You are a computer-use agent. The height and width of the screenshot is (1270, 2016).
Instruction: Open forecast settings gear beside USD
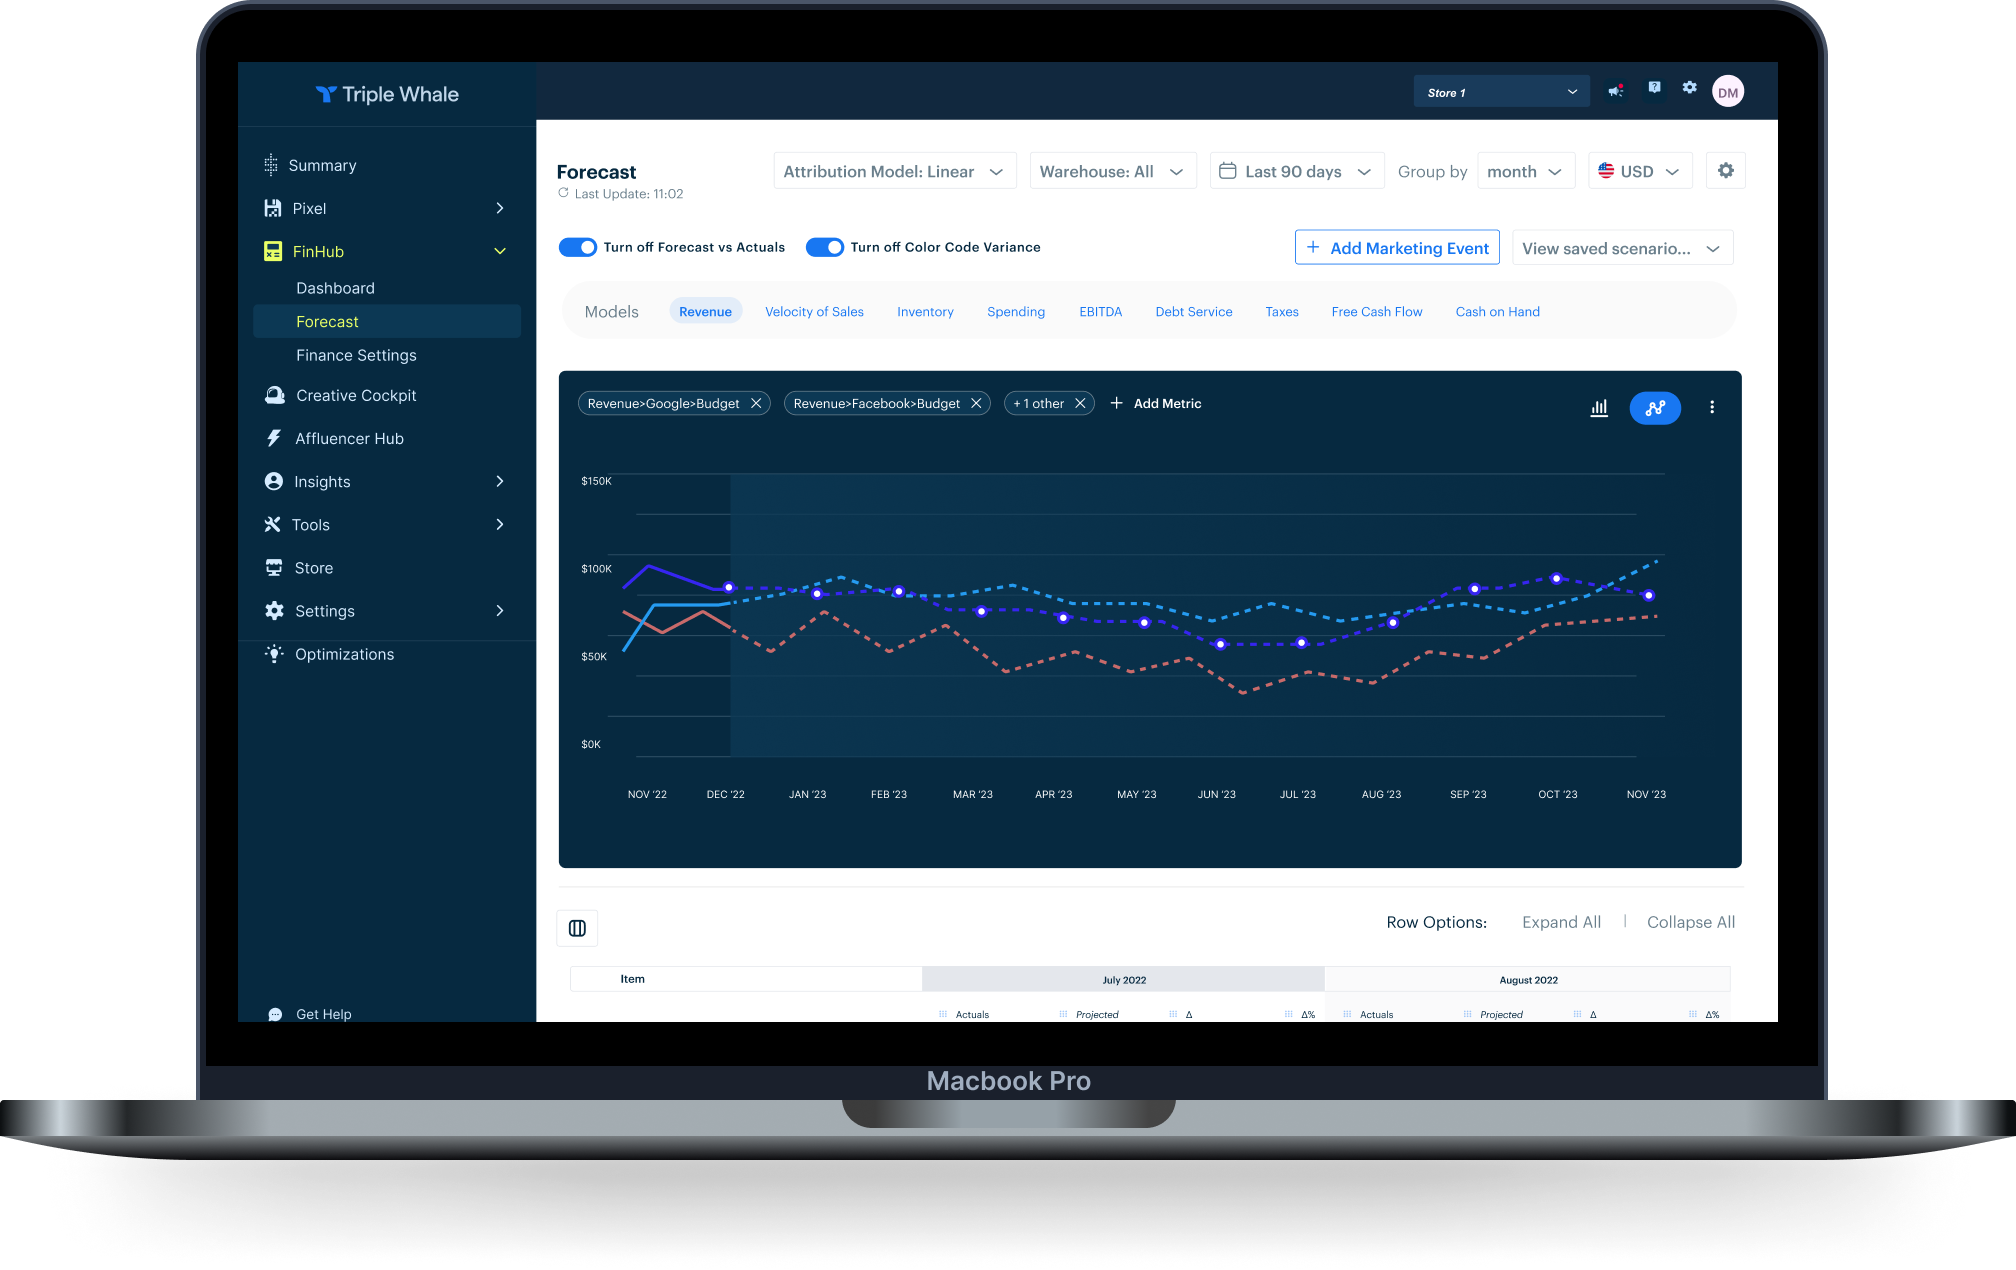(x=1726, y=171)
